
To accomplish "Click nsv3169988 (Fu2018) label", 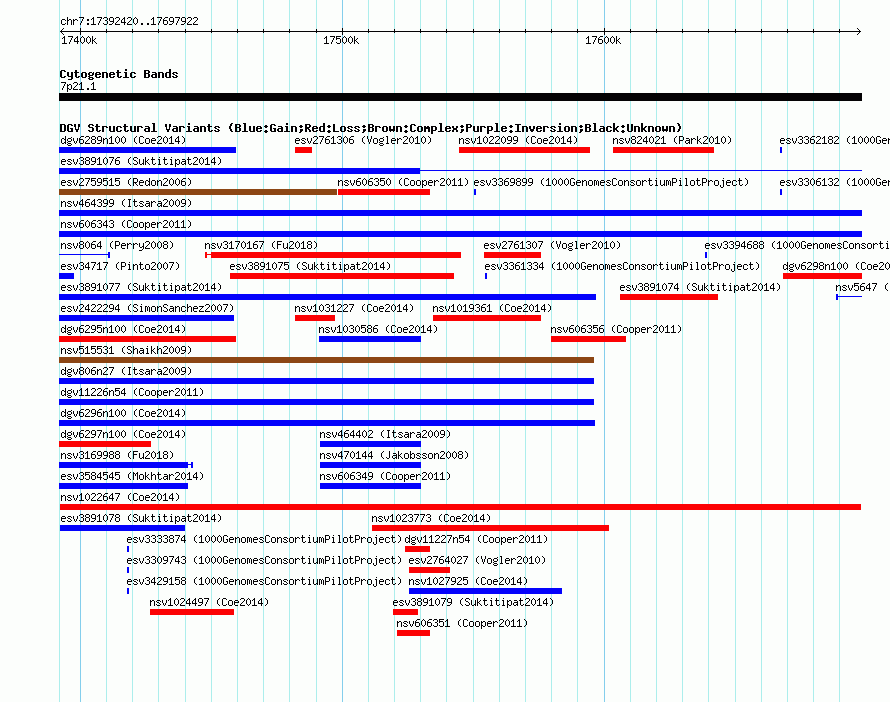I will [117, 455].
